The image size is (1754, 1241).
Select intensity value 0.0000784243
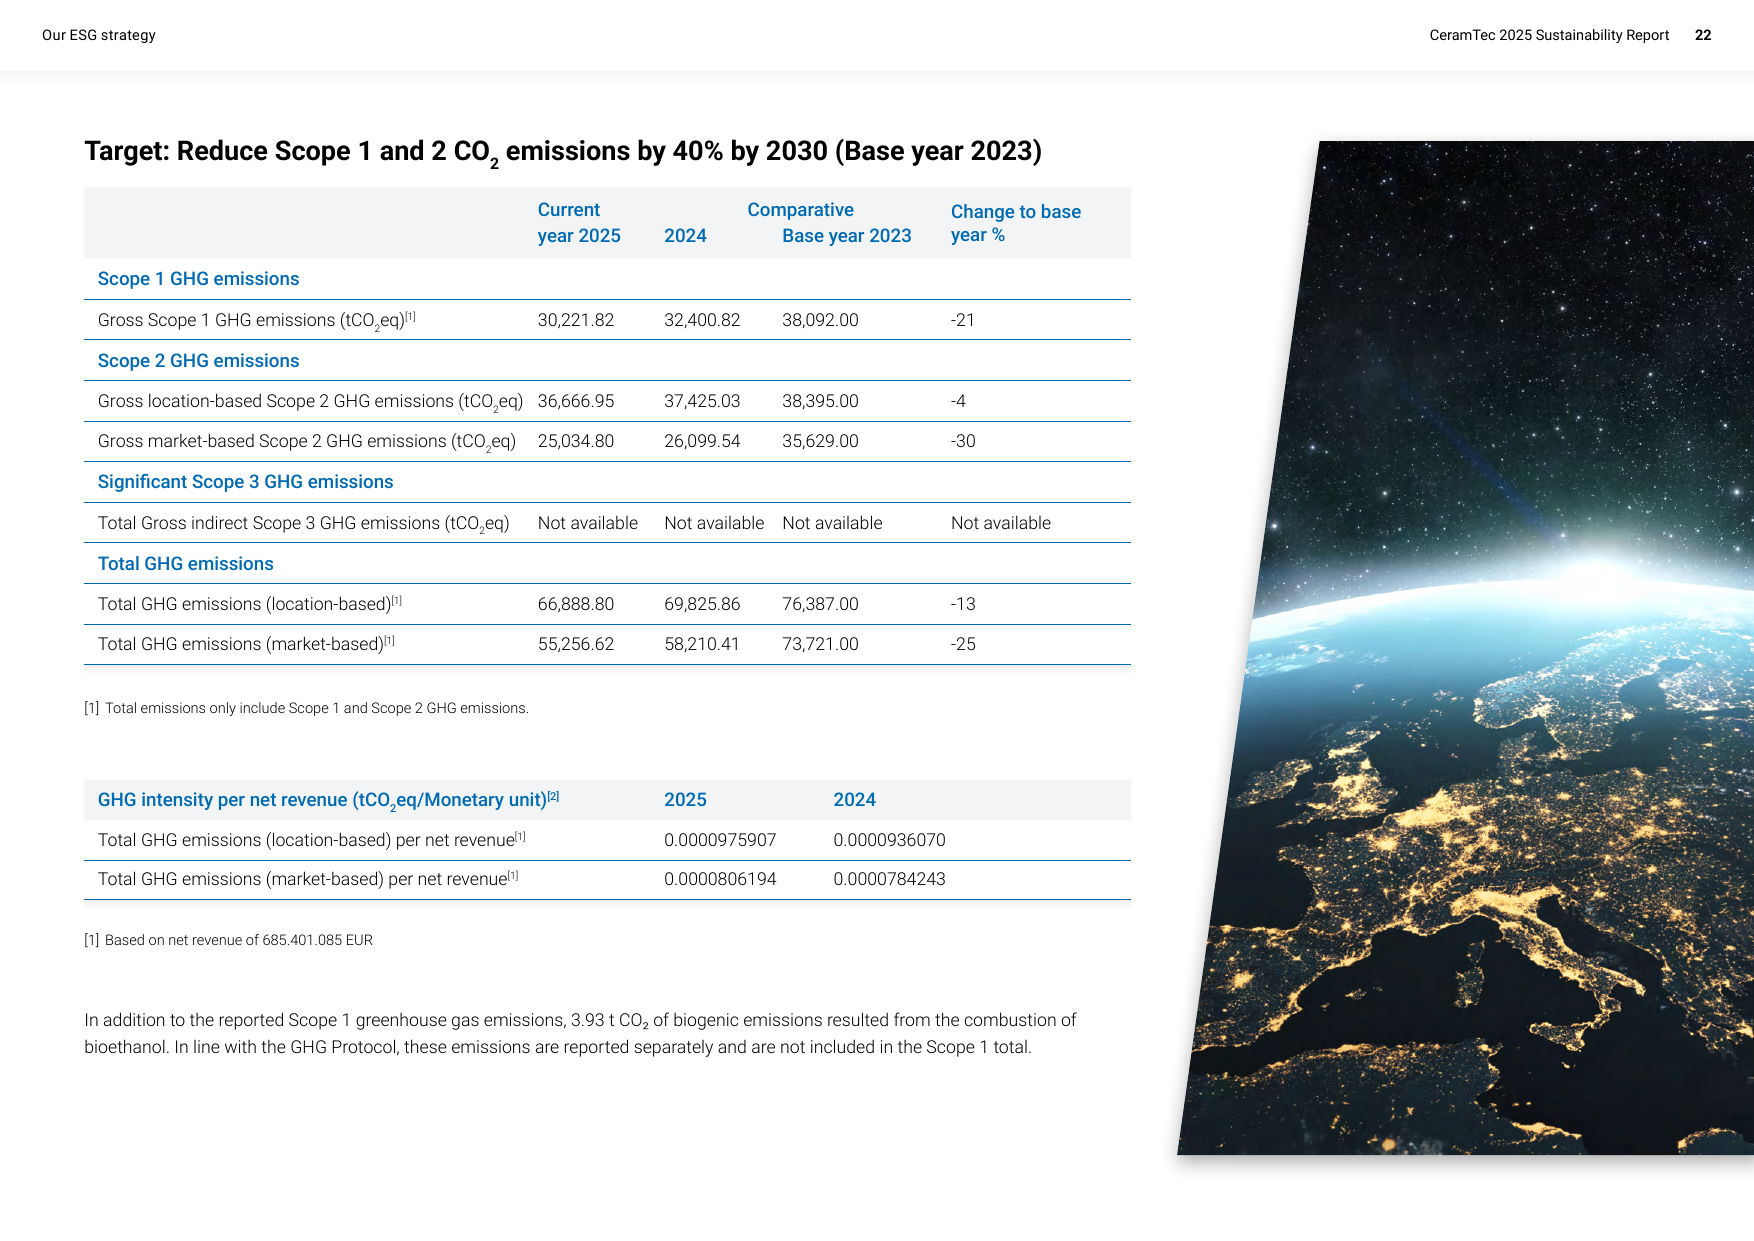coord(889,879)
